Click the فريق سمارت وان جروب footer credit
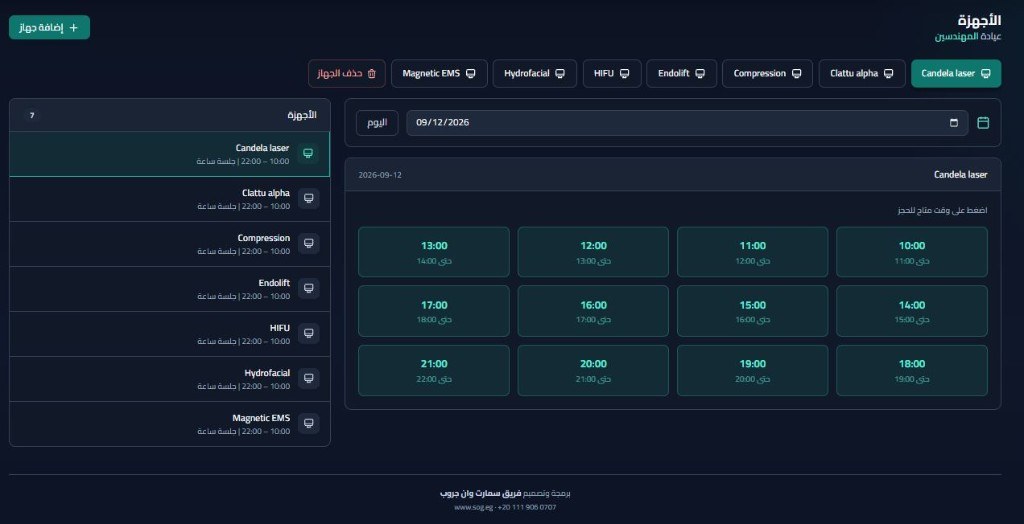 (x=481, y=493)
